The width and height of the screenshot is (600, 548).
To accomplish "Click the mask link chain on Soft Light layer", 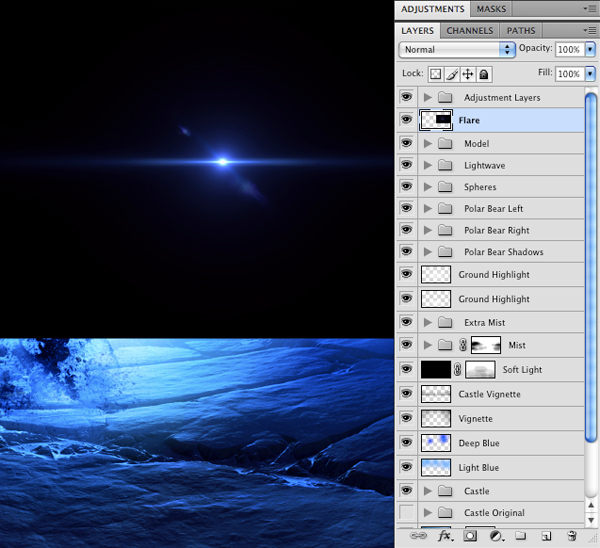I will click(x=458, y=370).
